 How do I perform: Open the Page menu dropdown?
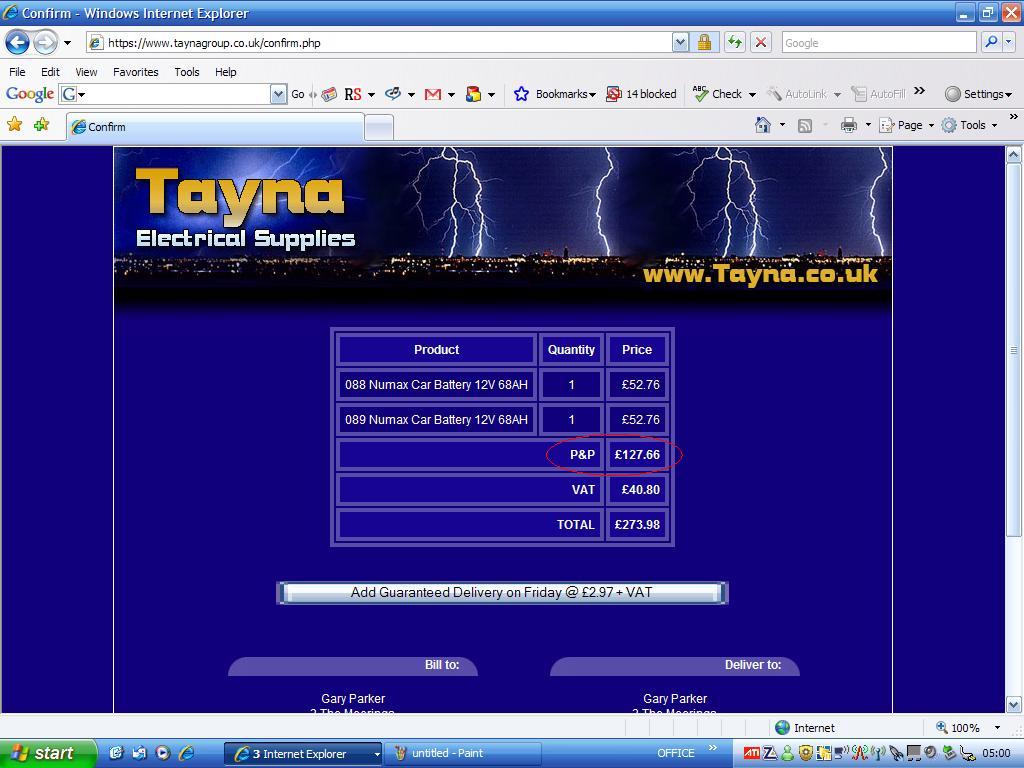click(x=909, y=125)
